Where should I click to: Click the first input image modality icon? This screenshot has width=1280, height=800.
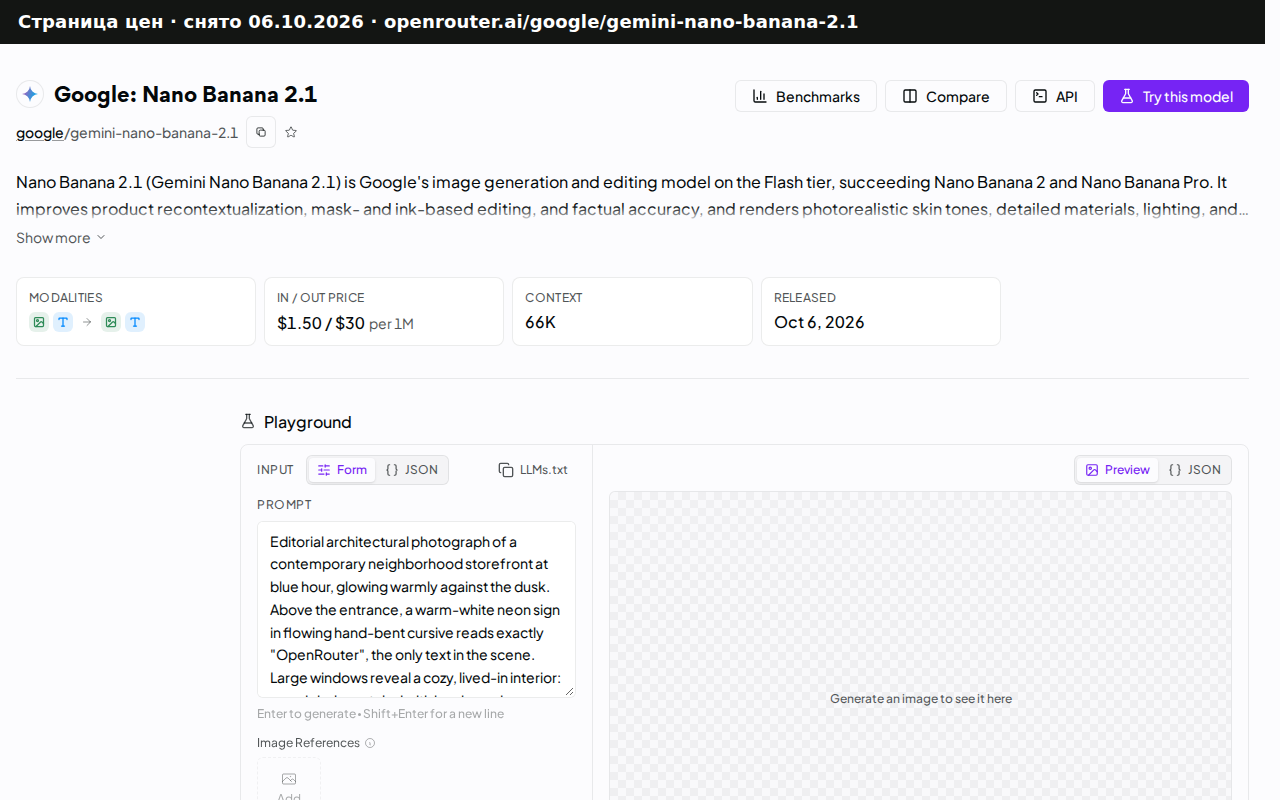[39, 322]
